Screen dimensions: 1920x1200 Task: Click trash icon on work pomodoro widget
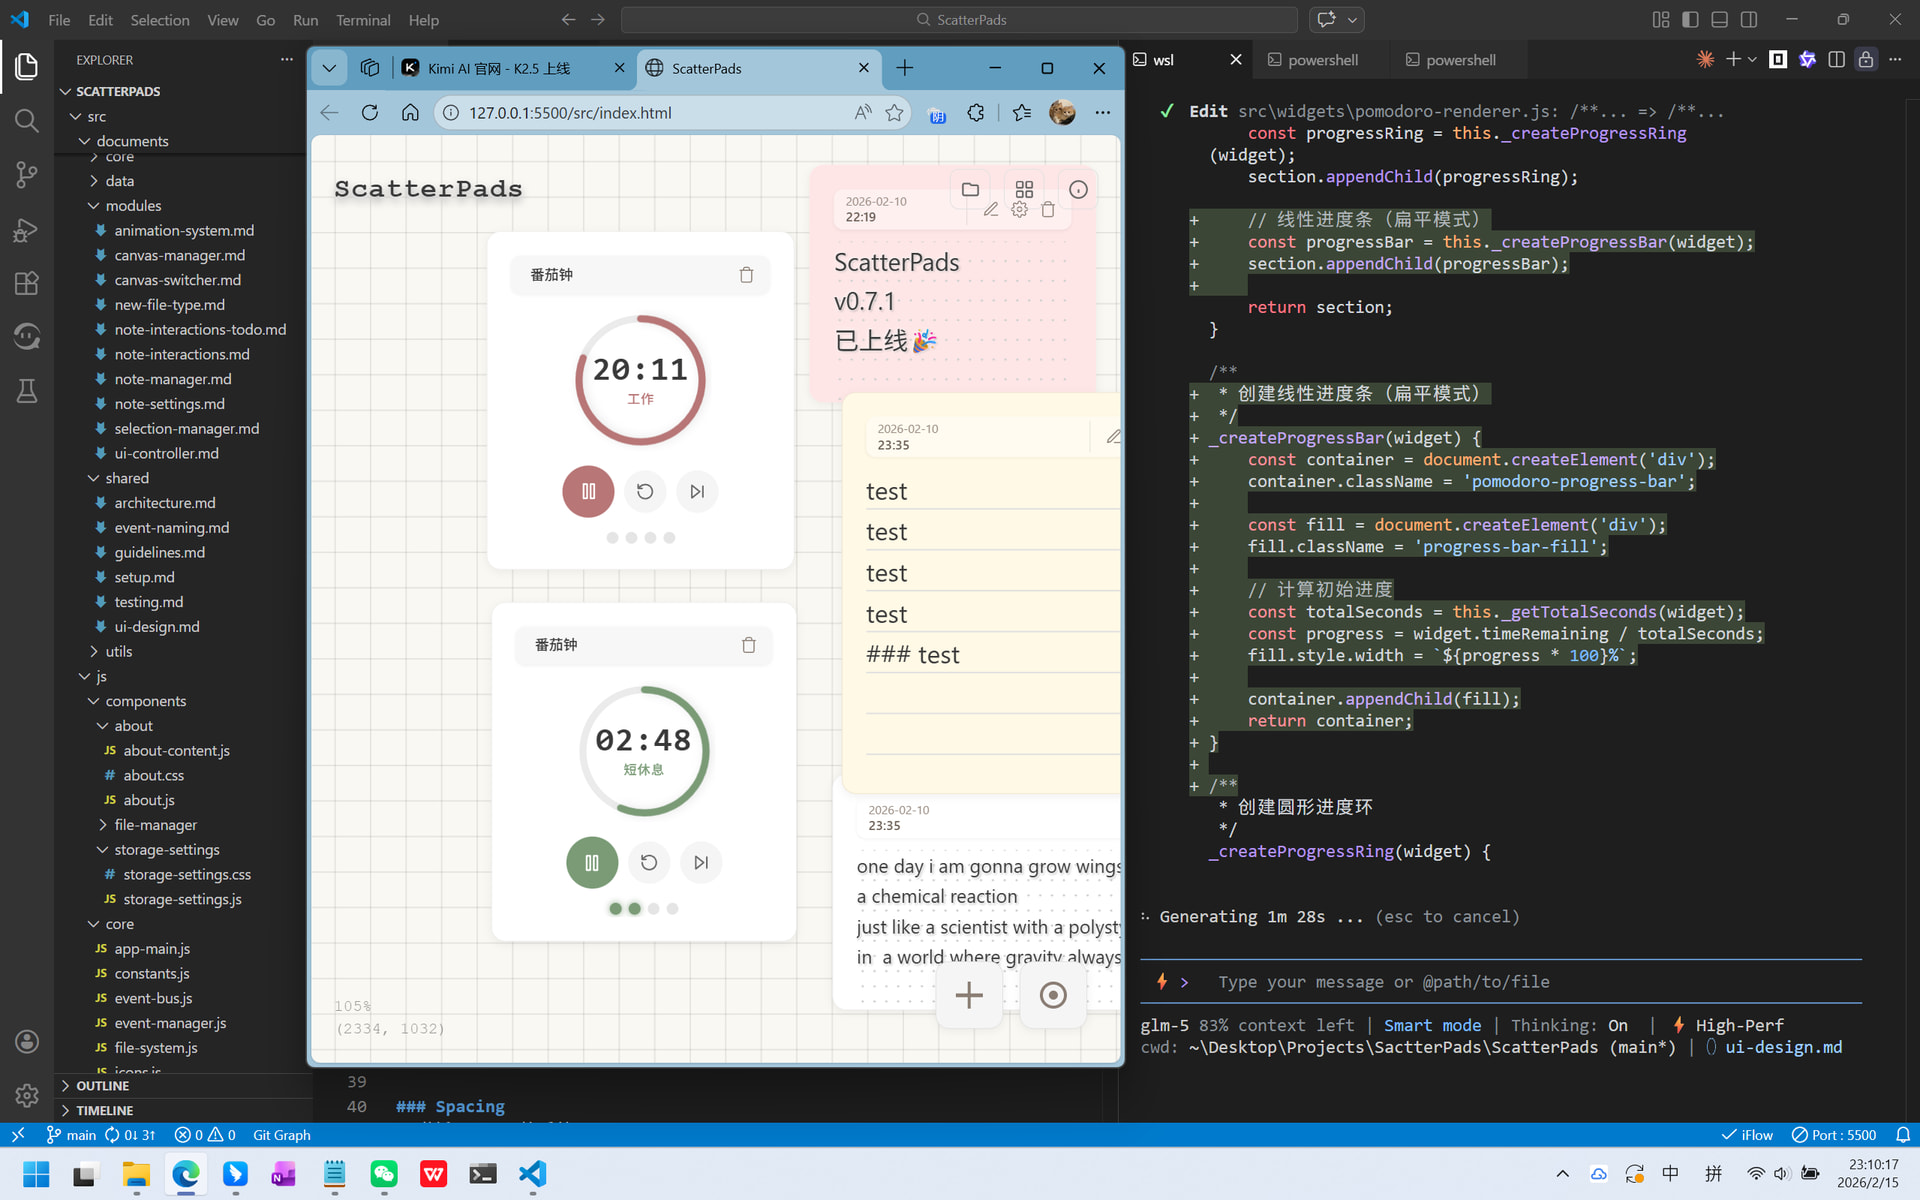tap(746, 275)
